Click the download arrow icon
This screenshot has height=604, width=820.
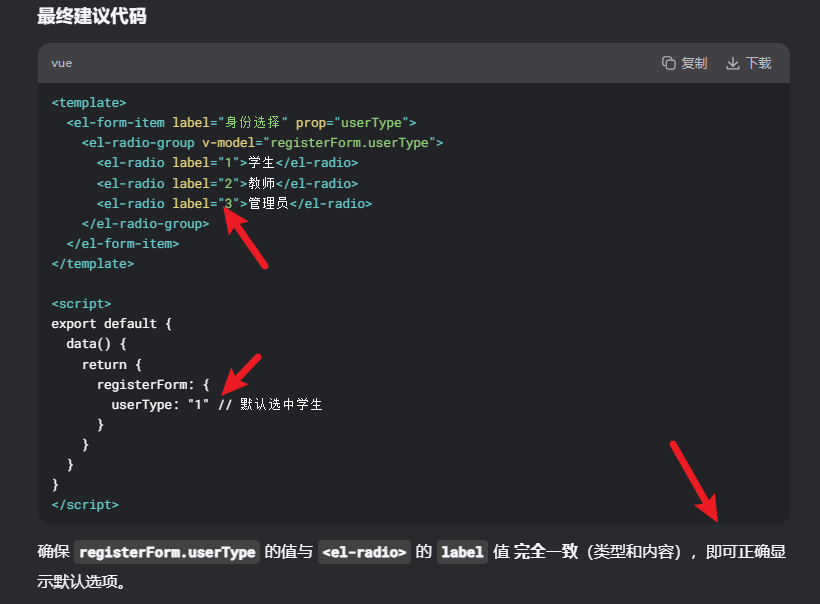point(733,63)
